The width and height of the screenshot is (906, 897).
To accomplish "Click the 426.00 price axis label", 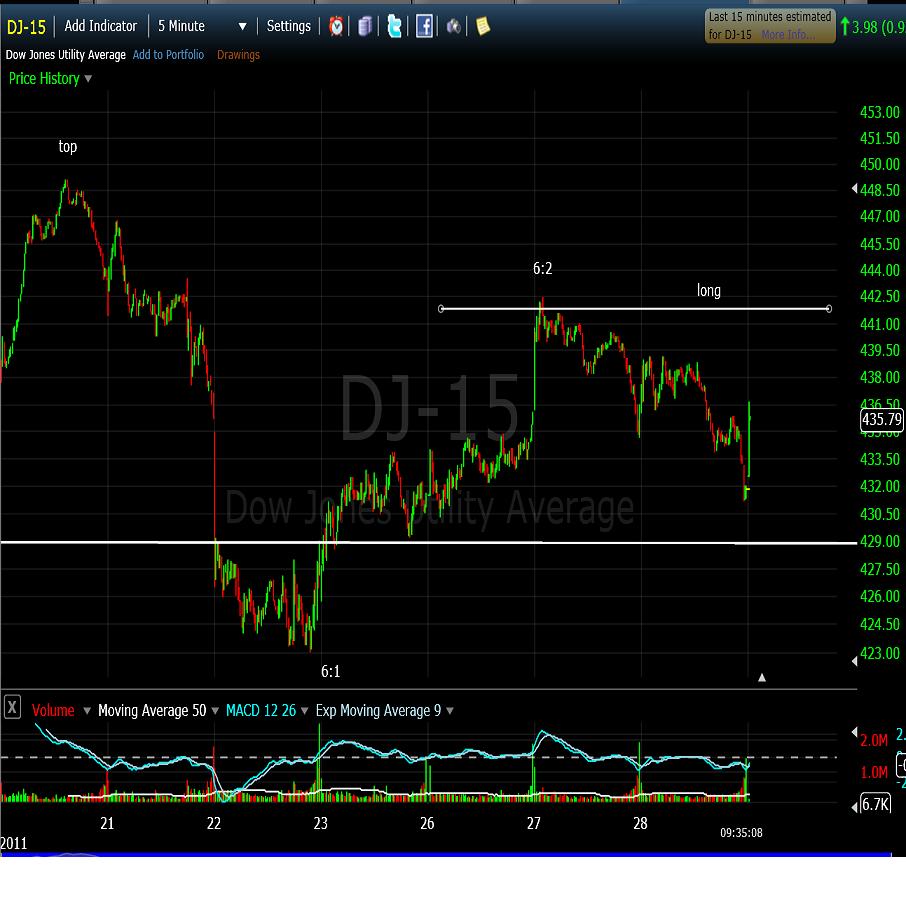I will coord(879,596).
